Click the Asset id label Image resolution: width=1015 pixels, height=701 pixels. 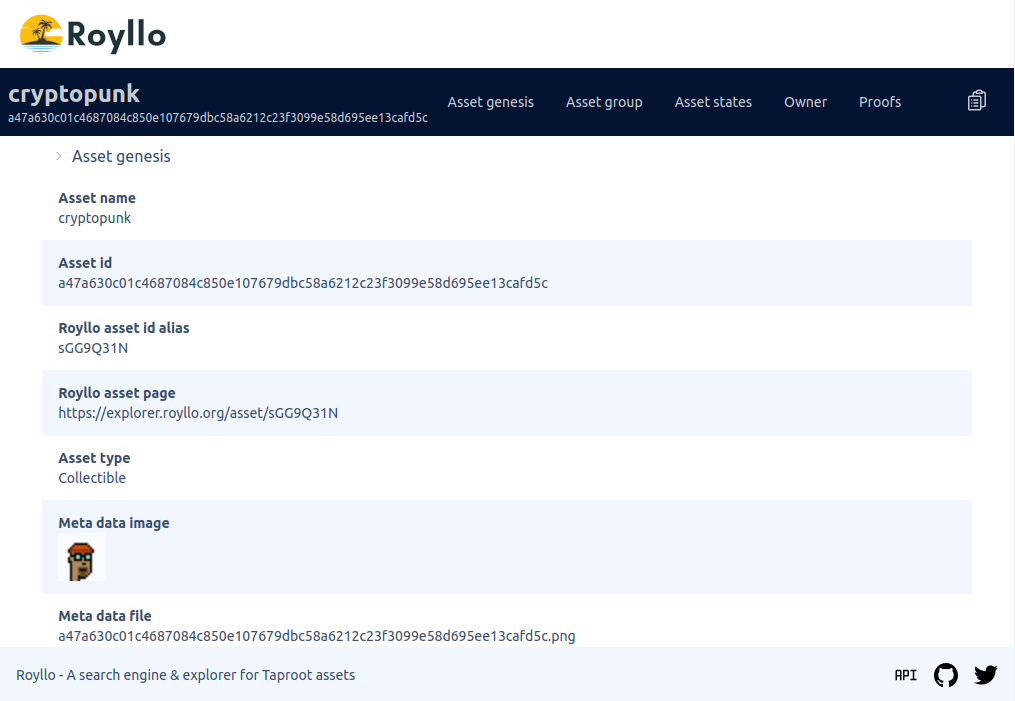(85, 263)
